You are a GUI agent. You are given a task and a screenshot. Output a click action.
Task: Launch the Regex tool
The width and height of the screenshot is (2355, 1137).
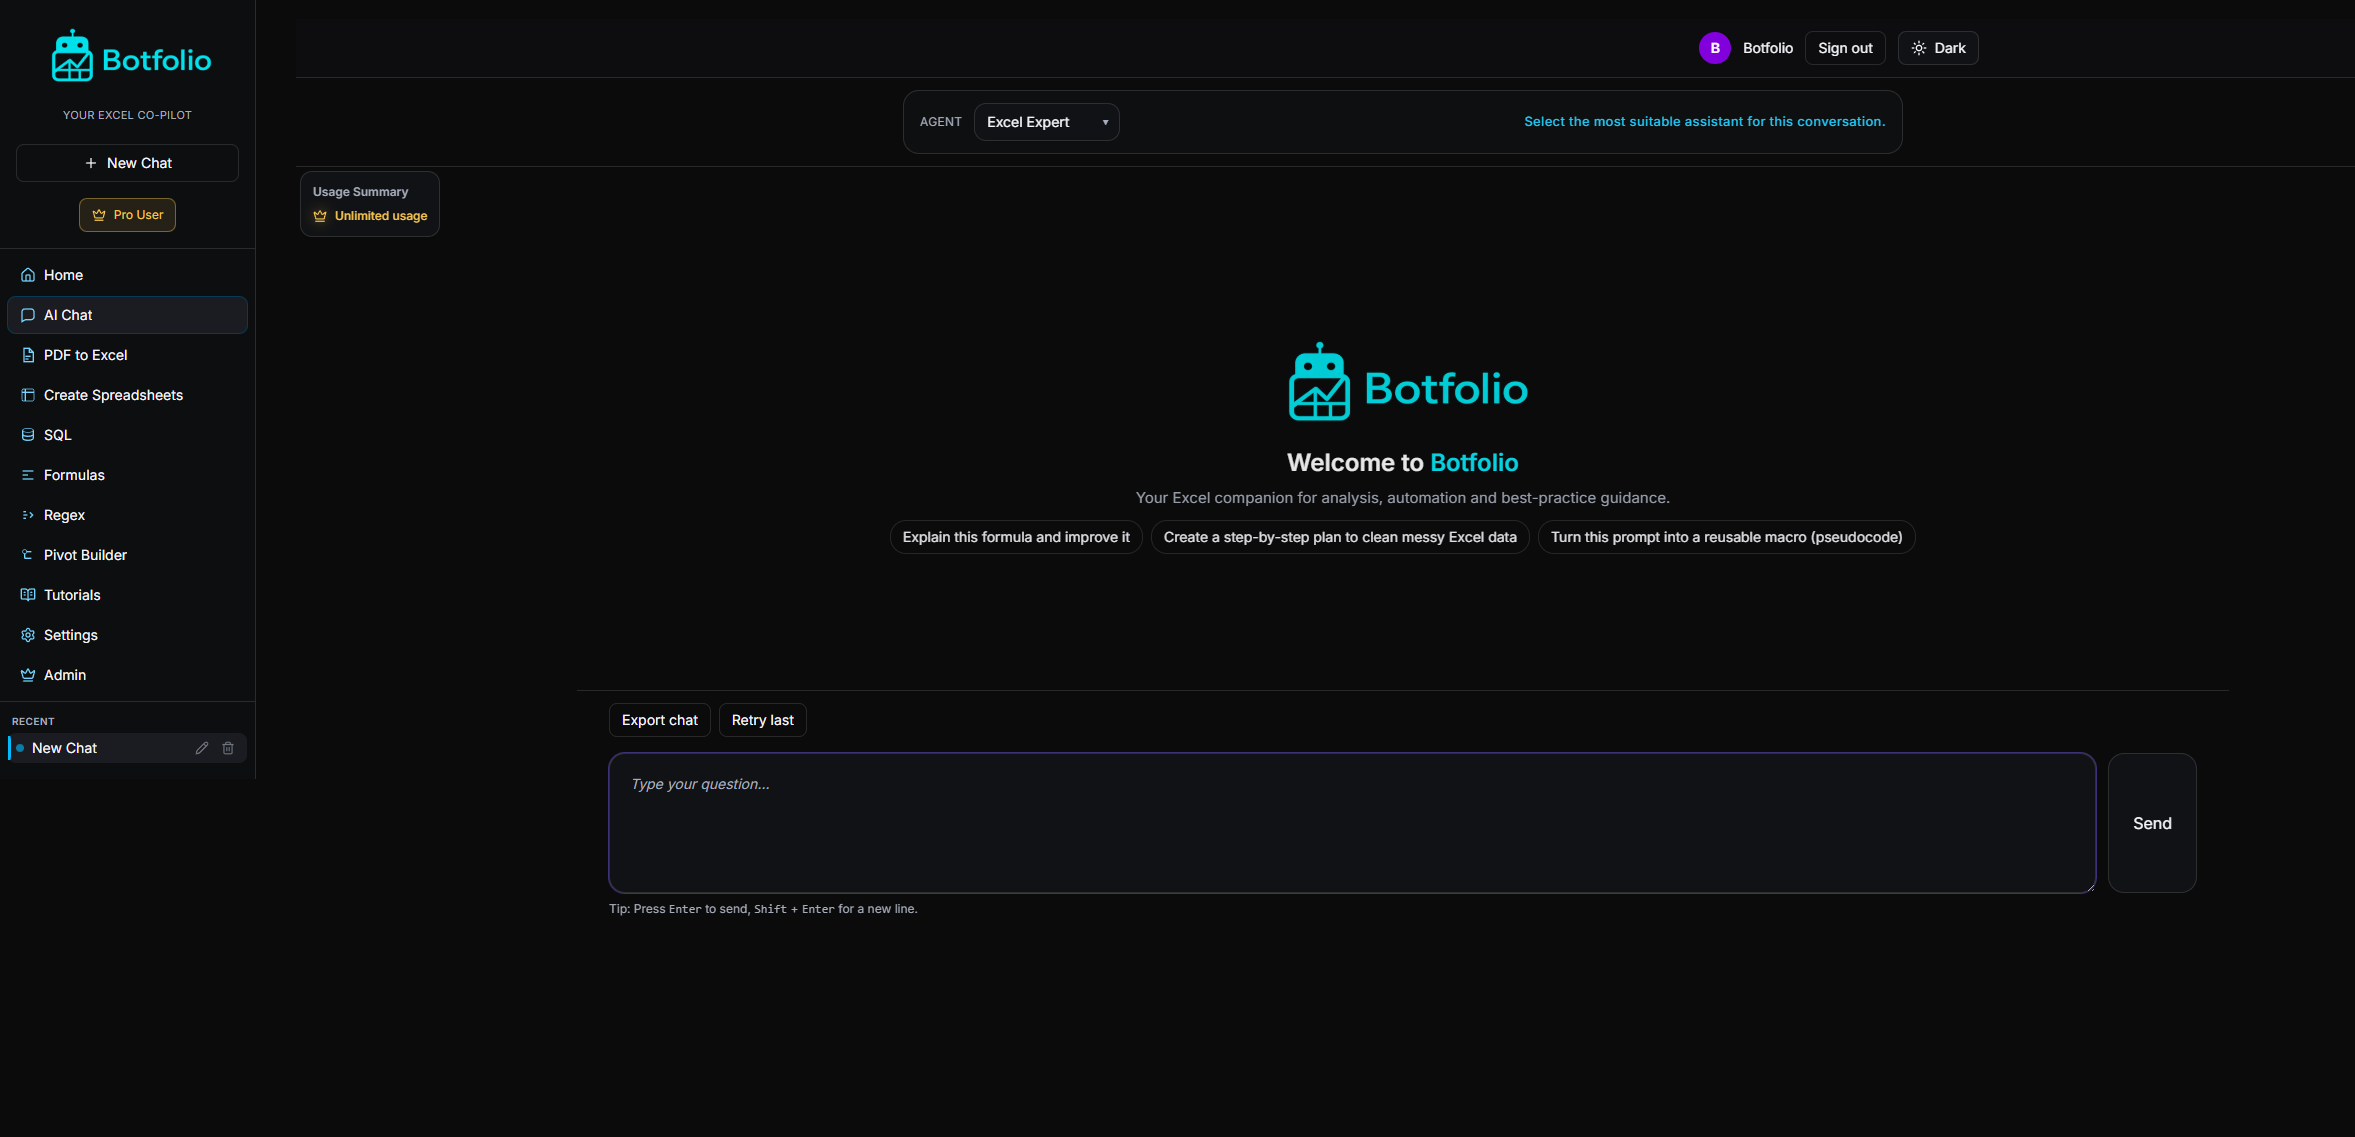(64, 514)
